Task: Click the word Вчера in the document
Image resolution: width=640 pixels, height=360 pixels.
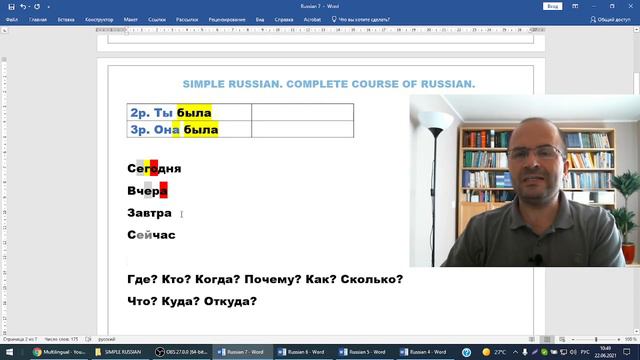Action: point(147,191)
